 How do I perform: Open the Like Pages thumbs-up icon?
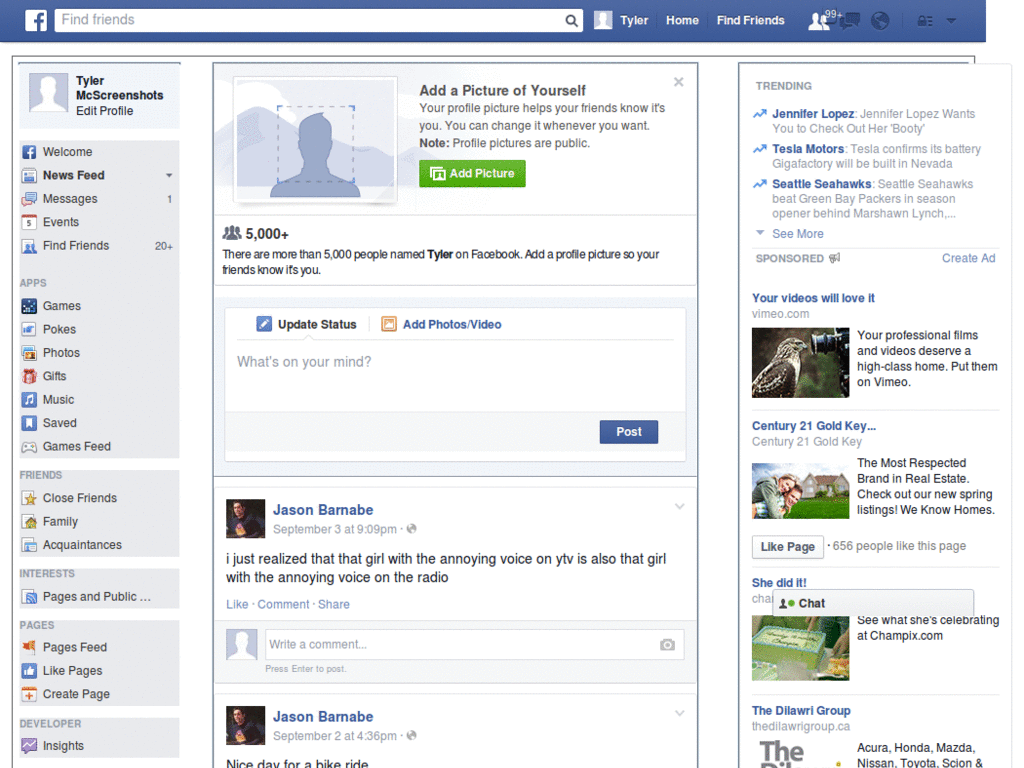coord(29,671)
